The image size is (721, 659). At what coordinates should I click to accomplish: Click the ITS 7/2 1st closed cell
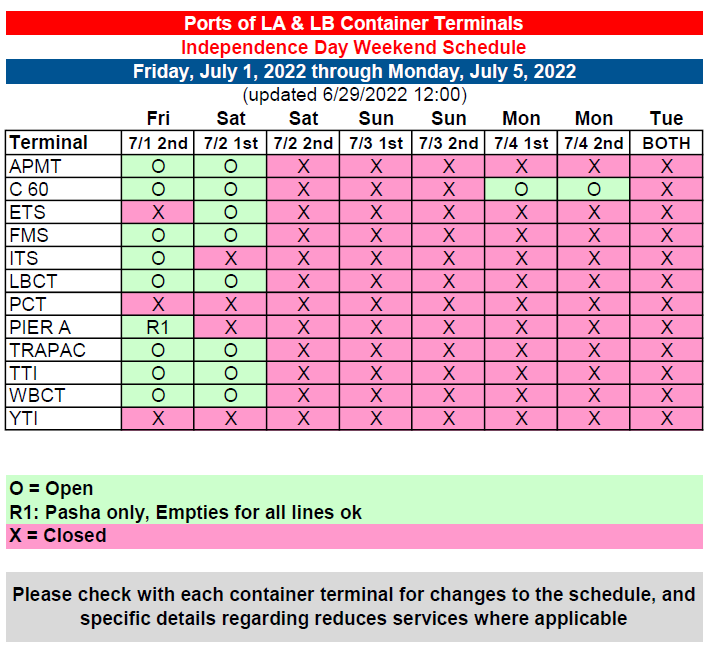(x=230, y=258)
